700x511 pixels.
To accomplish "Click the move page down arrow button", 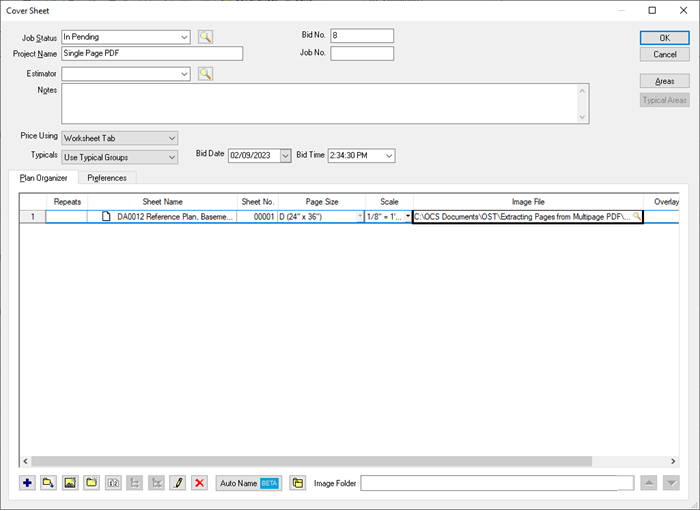I will [671, 483].
